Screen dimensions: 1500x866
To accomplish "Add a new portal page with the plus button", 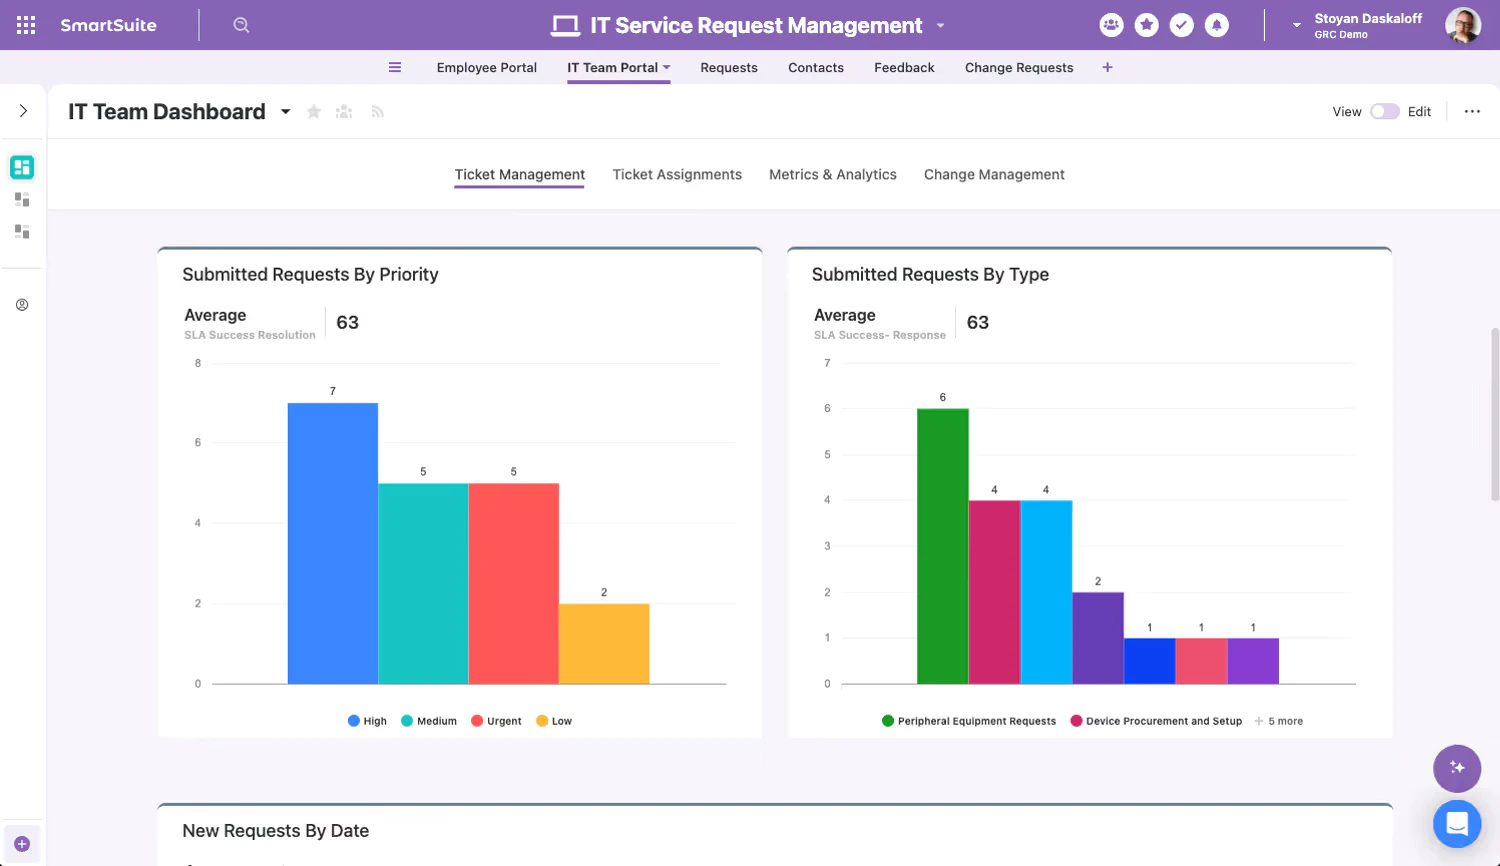I will coord(1105,68).
